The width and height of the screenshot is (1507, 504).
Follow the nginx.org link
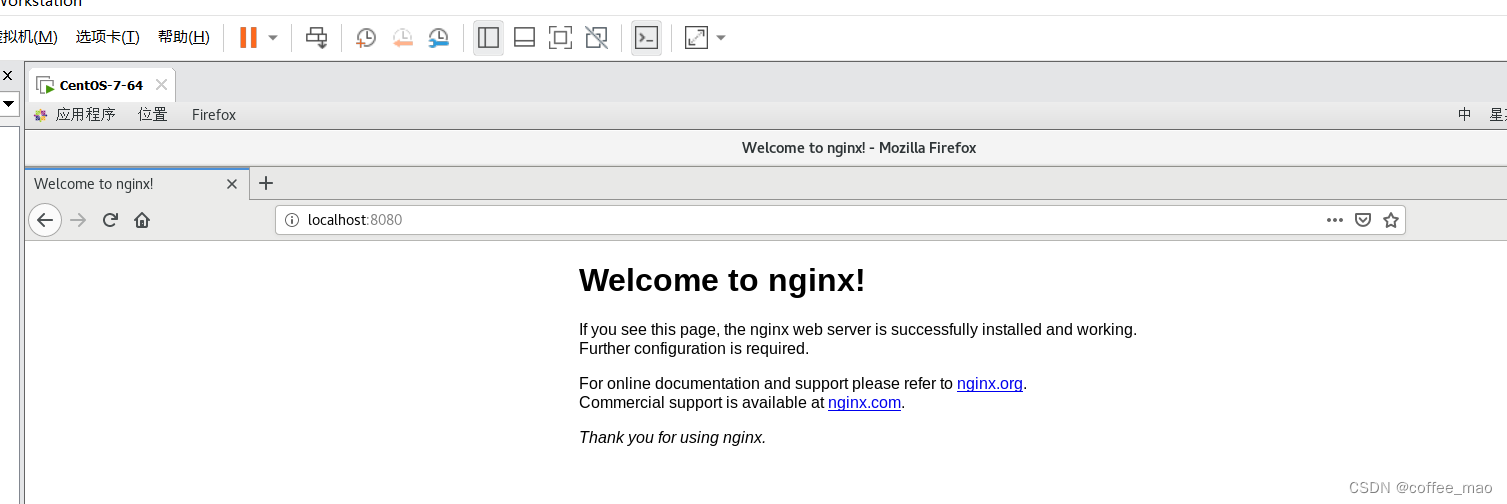[990, 383]
